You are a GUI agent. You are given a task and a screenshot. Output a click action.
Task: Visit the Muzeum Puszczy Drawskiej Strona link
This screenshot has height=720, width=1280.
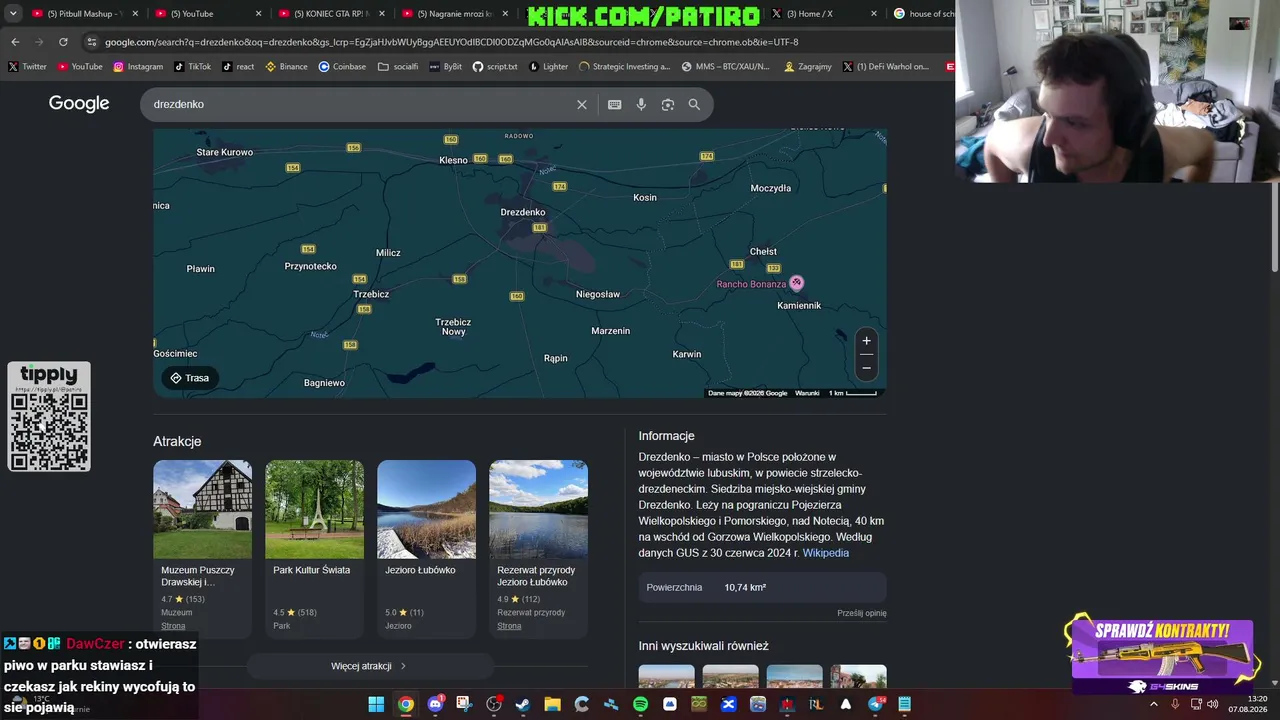point(173,626)
